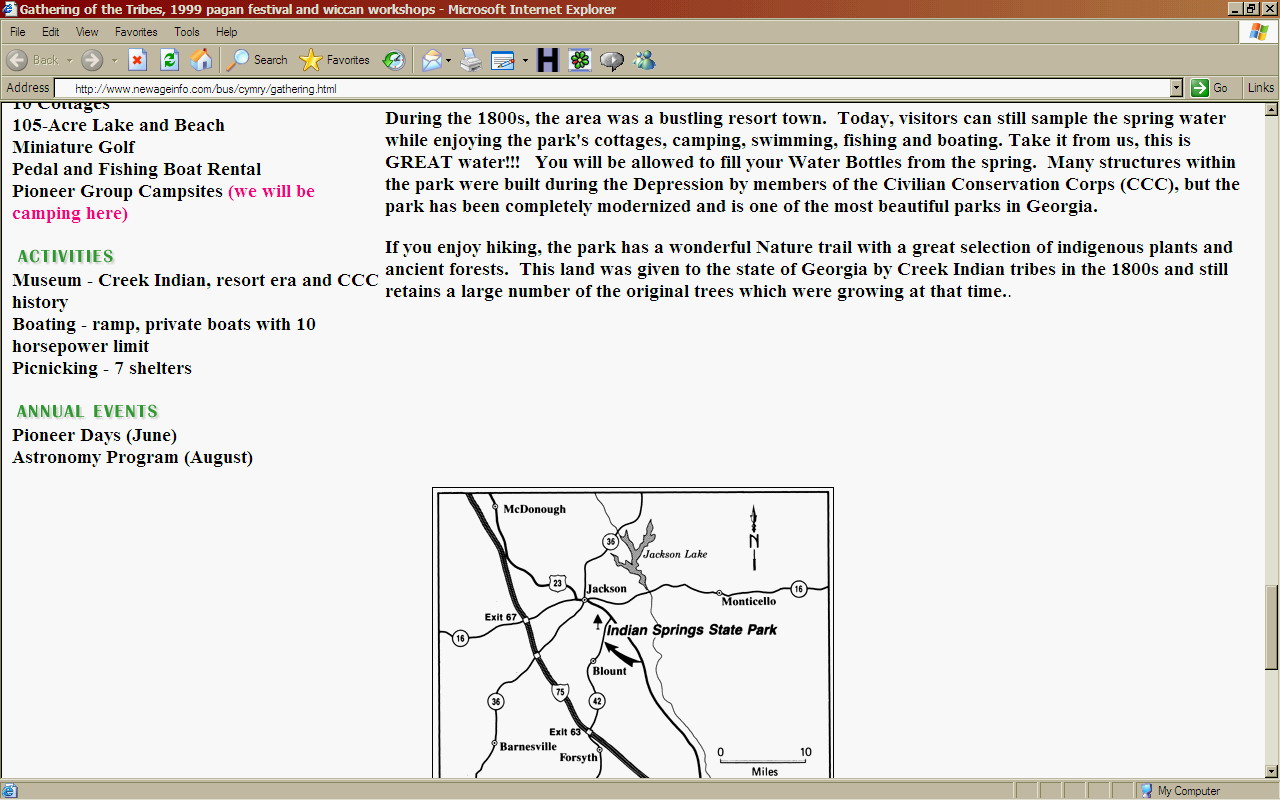Click the black H toolbar icon

(x=547, y=60)
